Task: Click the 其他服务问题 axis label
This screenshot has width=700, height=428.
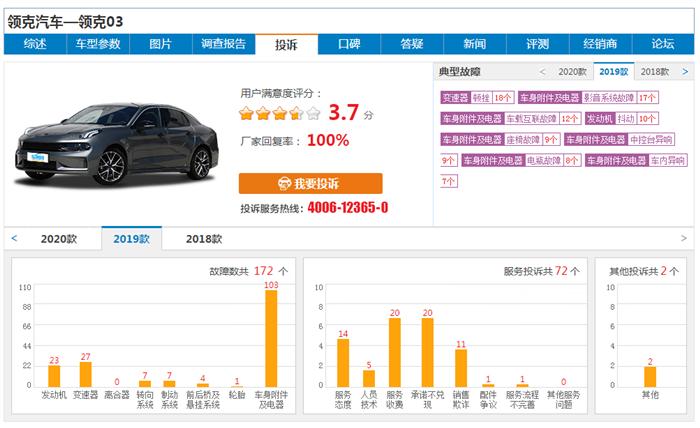Action: (x=563, y=400)
